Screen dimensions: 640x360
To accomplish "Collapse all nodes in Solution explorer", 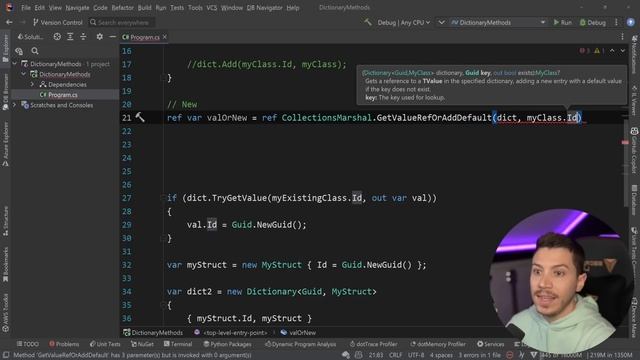I will click(83, 37).
